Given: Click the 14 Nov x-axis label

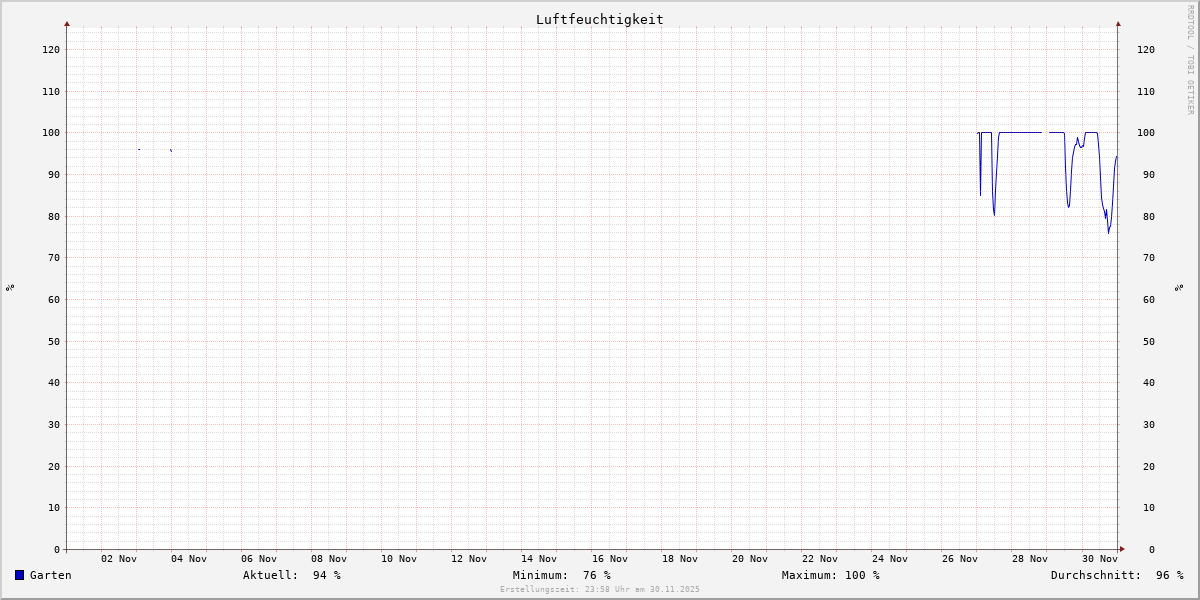Looking at the screenshot, I should (539, 558).
